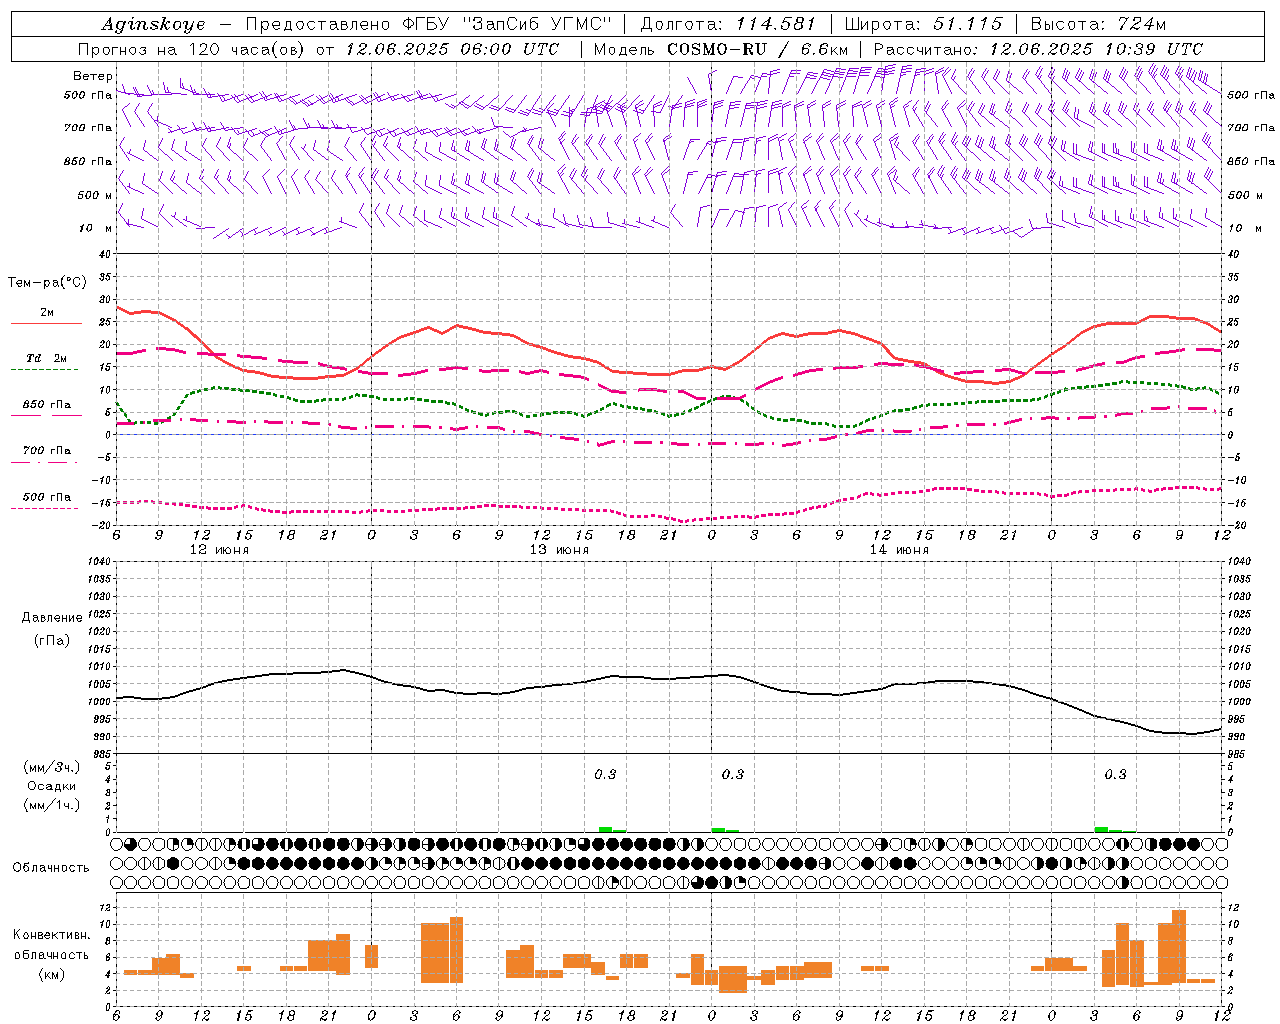The width and height of the screenshot is (1280, 1024).
Task: Click the latitude value "Широта: 51.115"
Action: point(923,24)
